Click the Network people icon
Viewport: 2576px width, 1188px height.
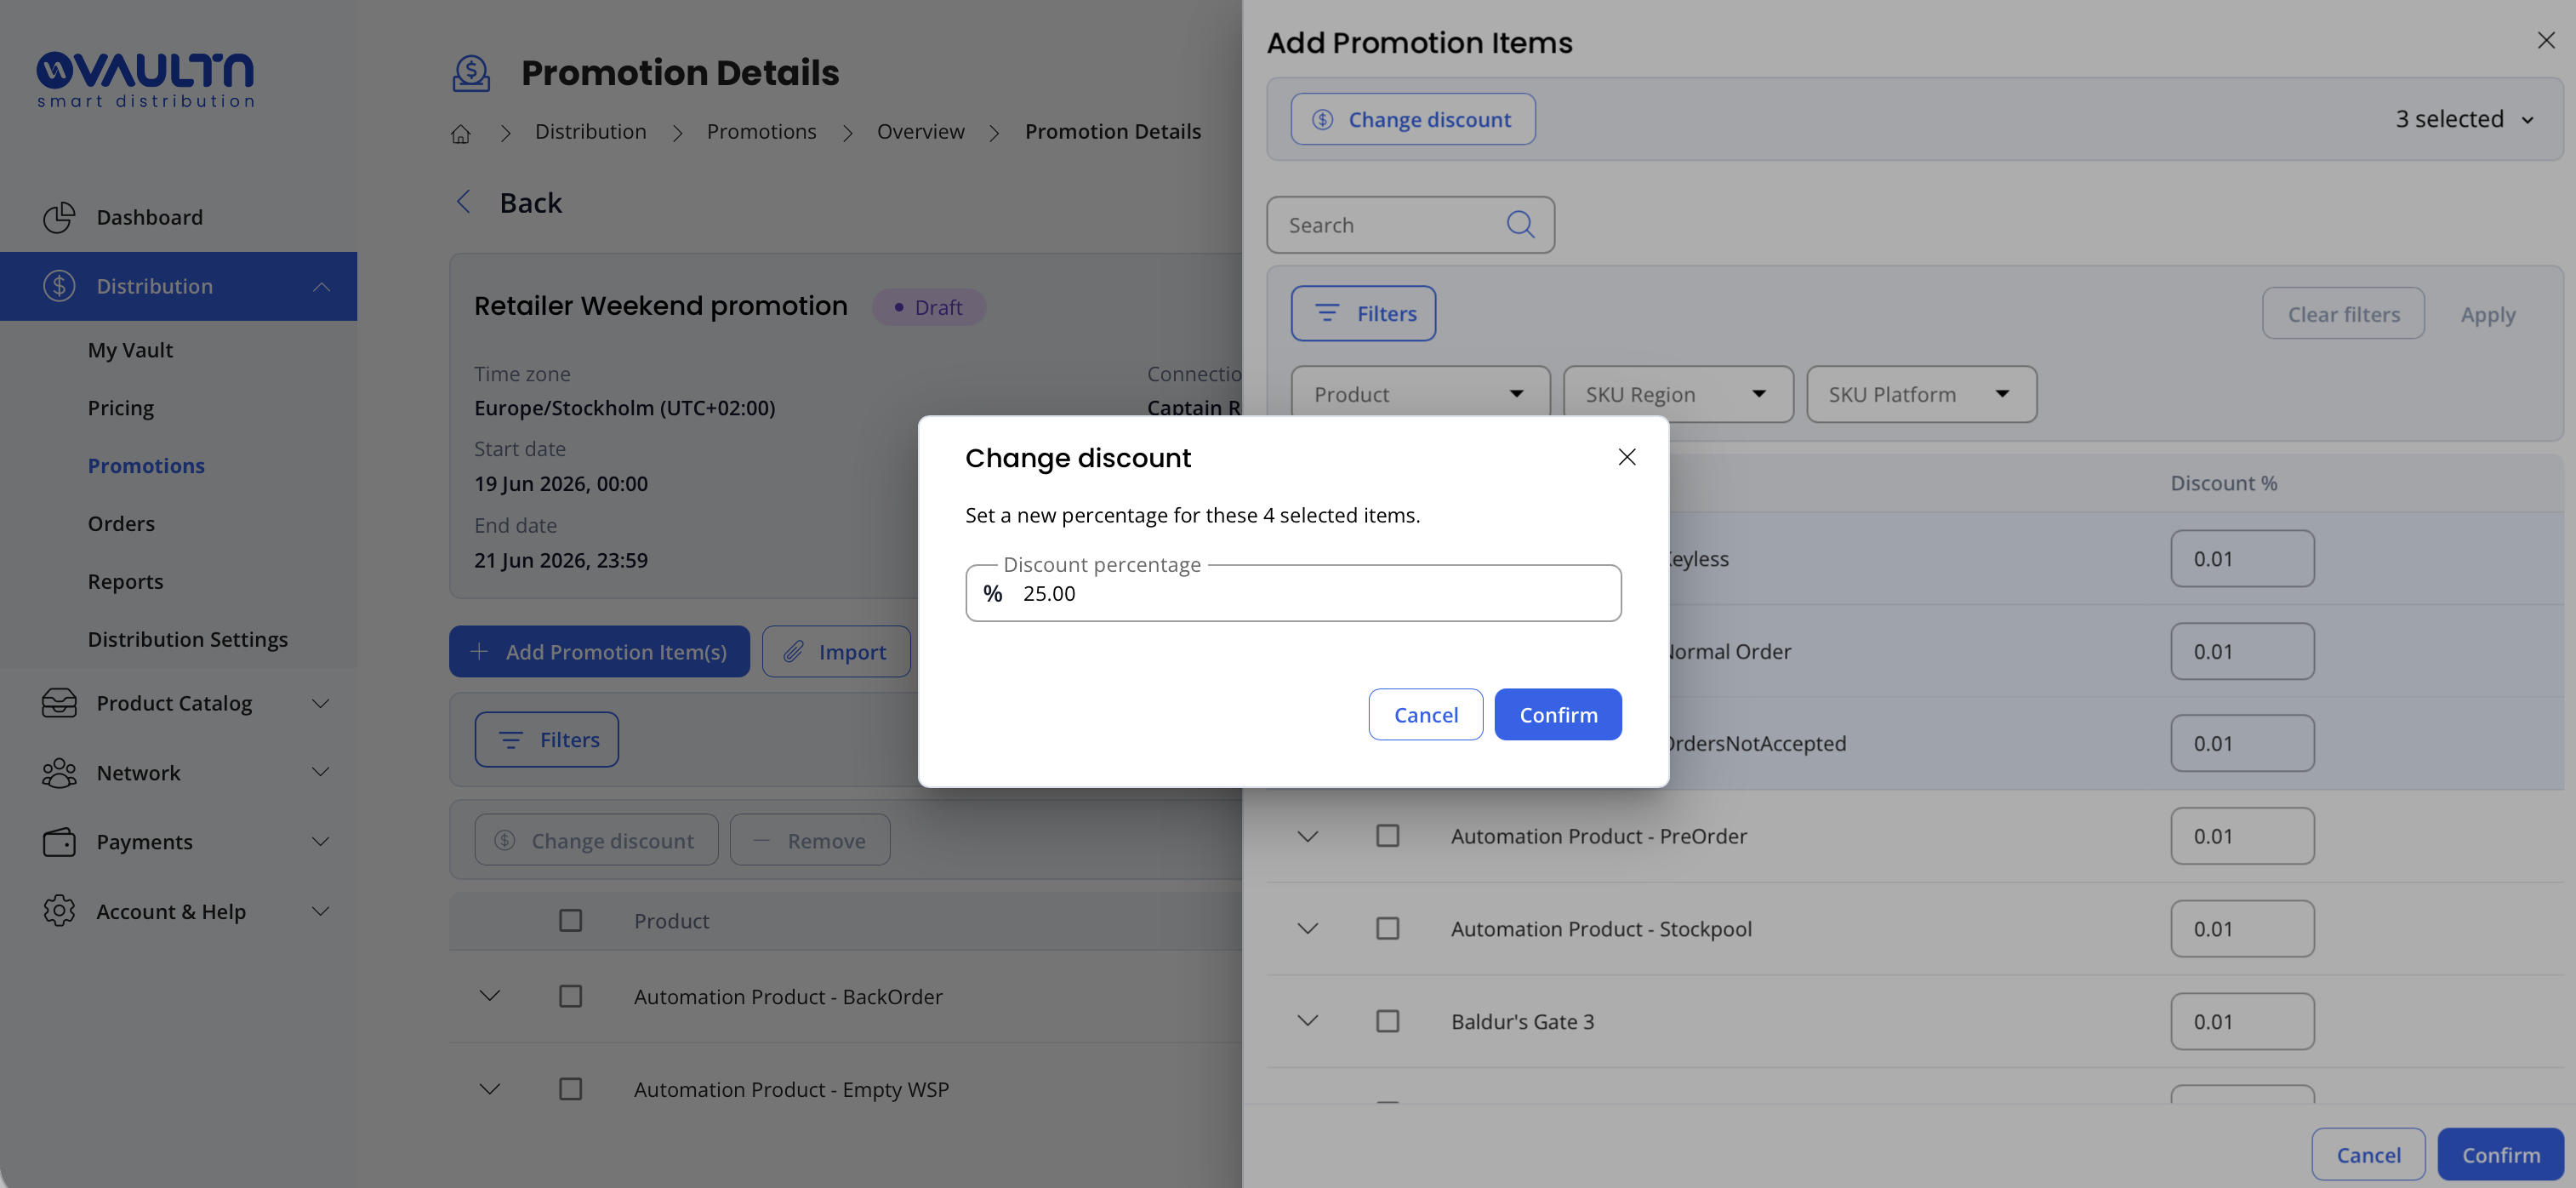[59, 772]
